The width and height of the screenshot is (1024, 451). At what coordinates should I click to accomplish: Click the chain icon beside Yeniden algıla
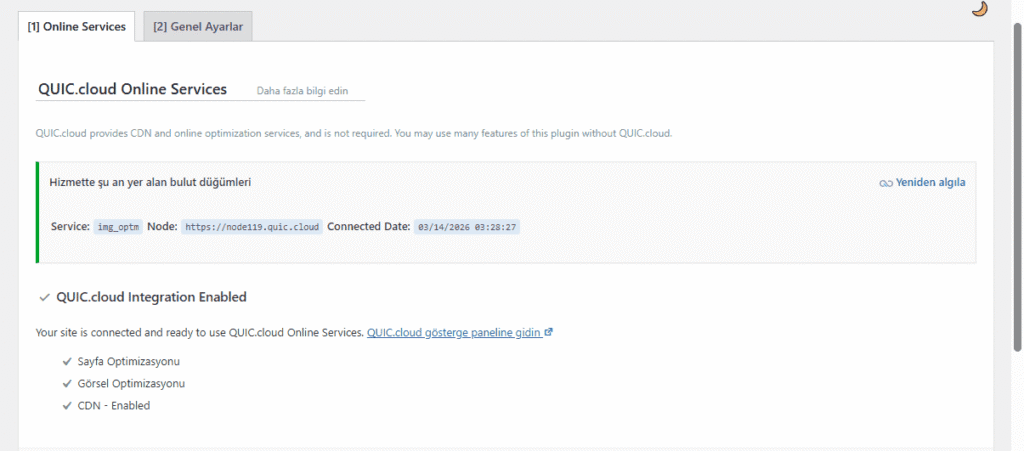(884, 183)
